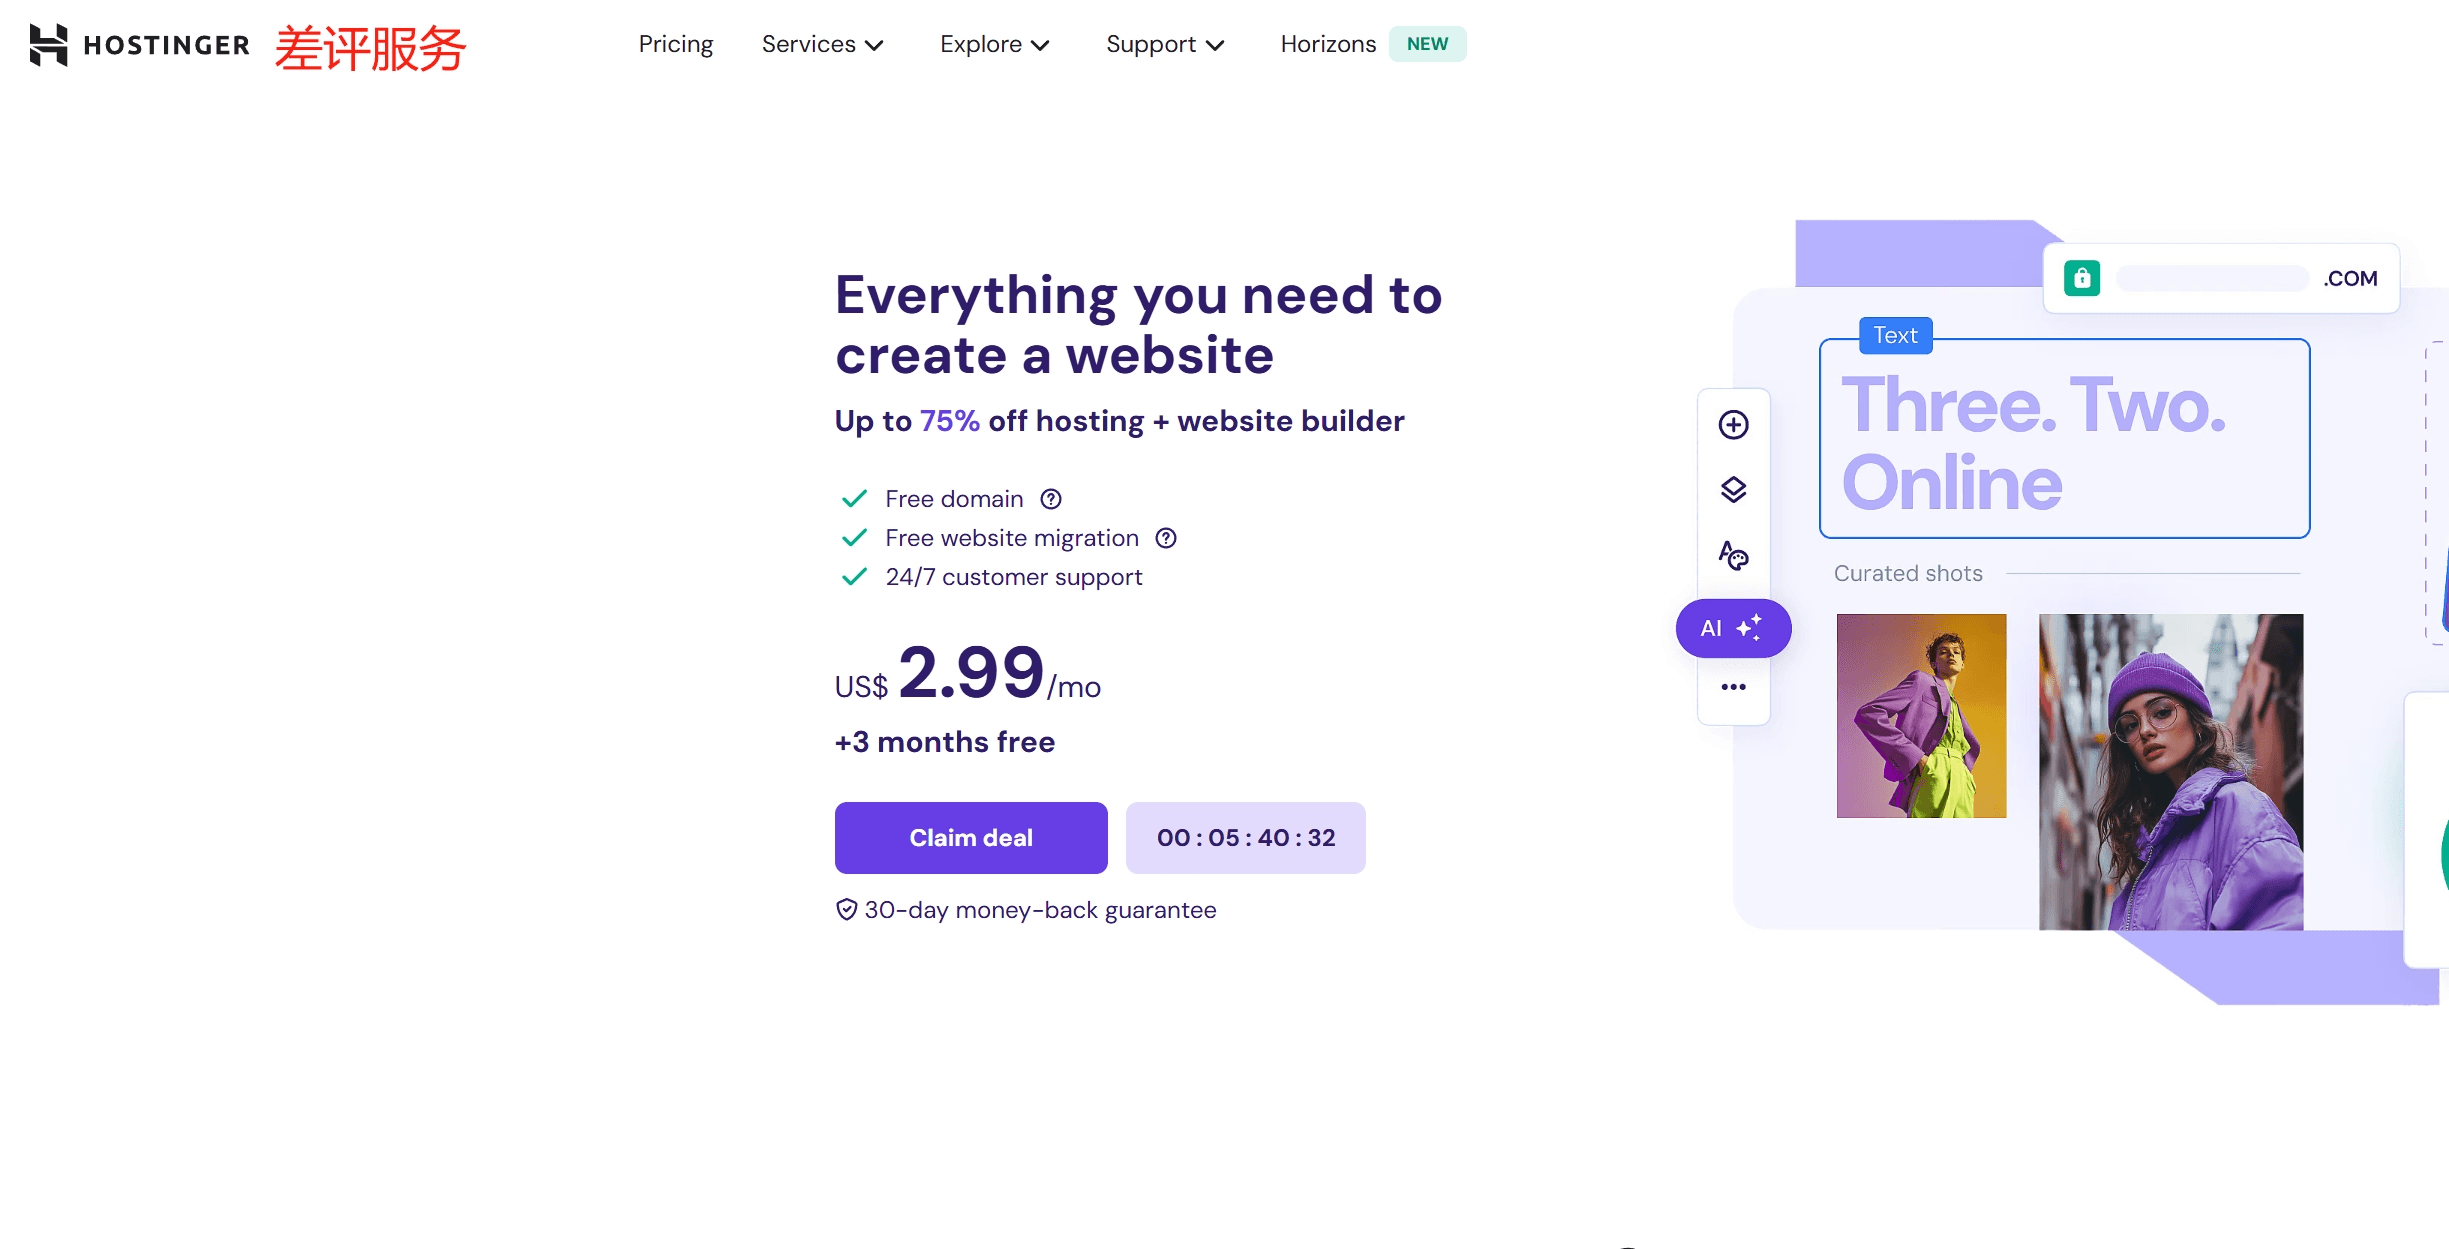The height and width of the screenshot is (1249, 2449).
Task: Go to Horizons in the navigation
Action: 1328,45
